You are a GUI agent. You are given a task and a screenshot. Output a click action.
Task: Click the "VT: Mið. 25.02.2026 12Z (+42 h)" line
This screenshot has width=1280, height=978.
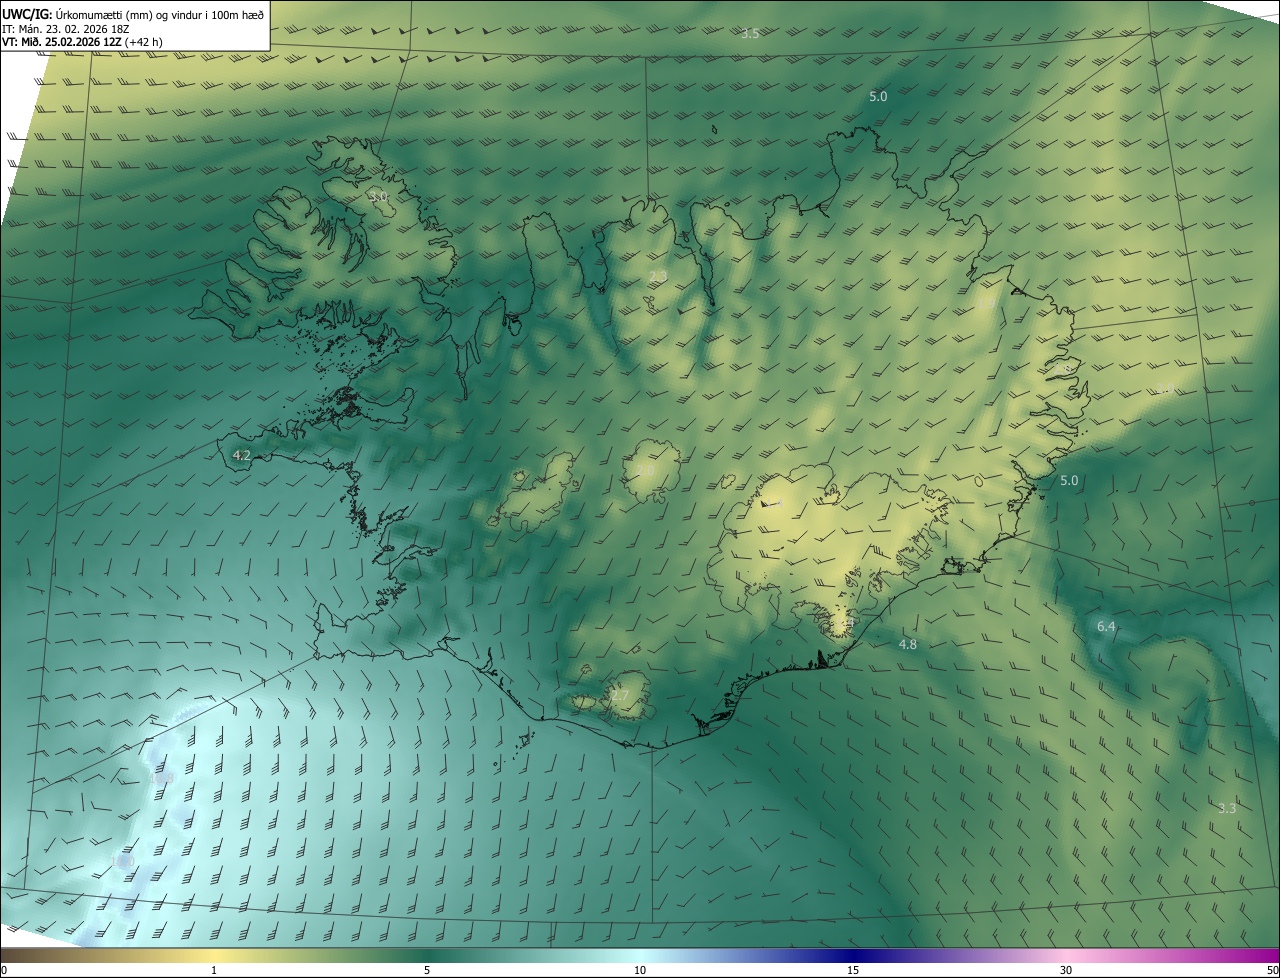(x=83, y=42)
